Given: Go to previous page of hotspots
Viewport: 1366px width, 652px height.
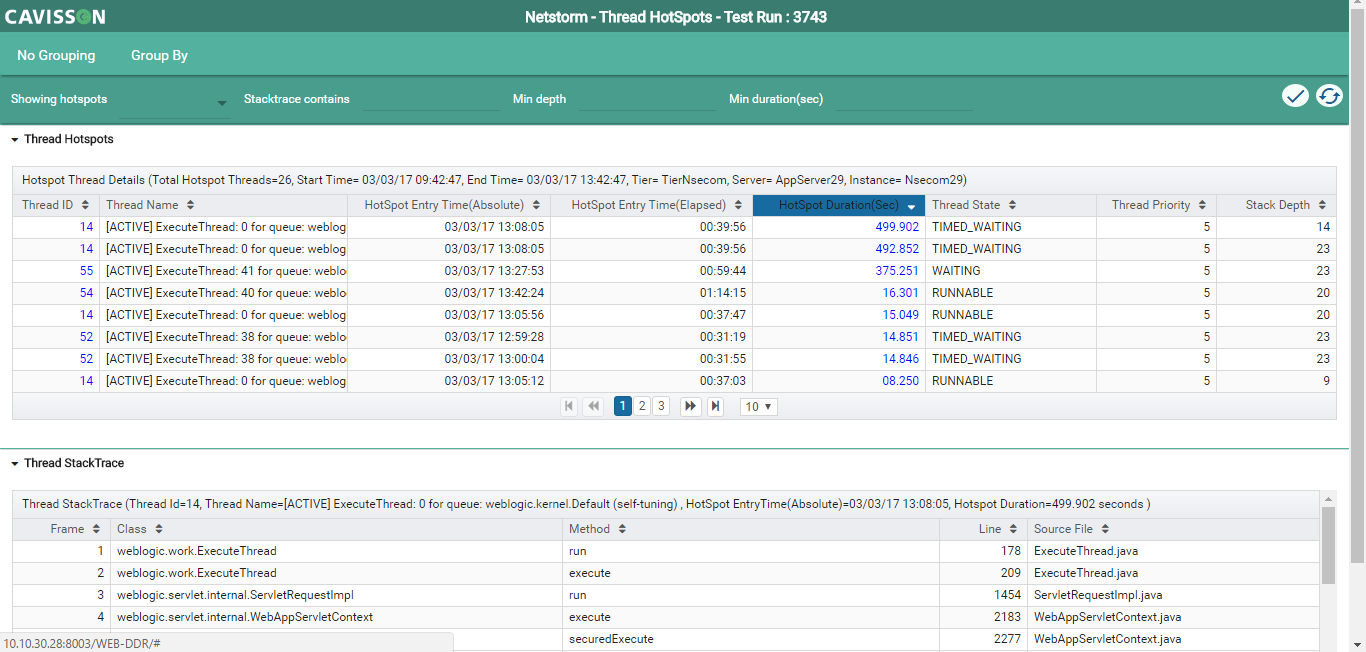Looking at the screenshot, I should (x=594, y=406).
